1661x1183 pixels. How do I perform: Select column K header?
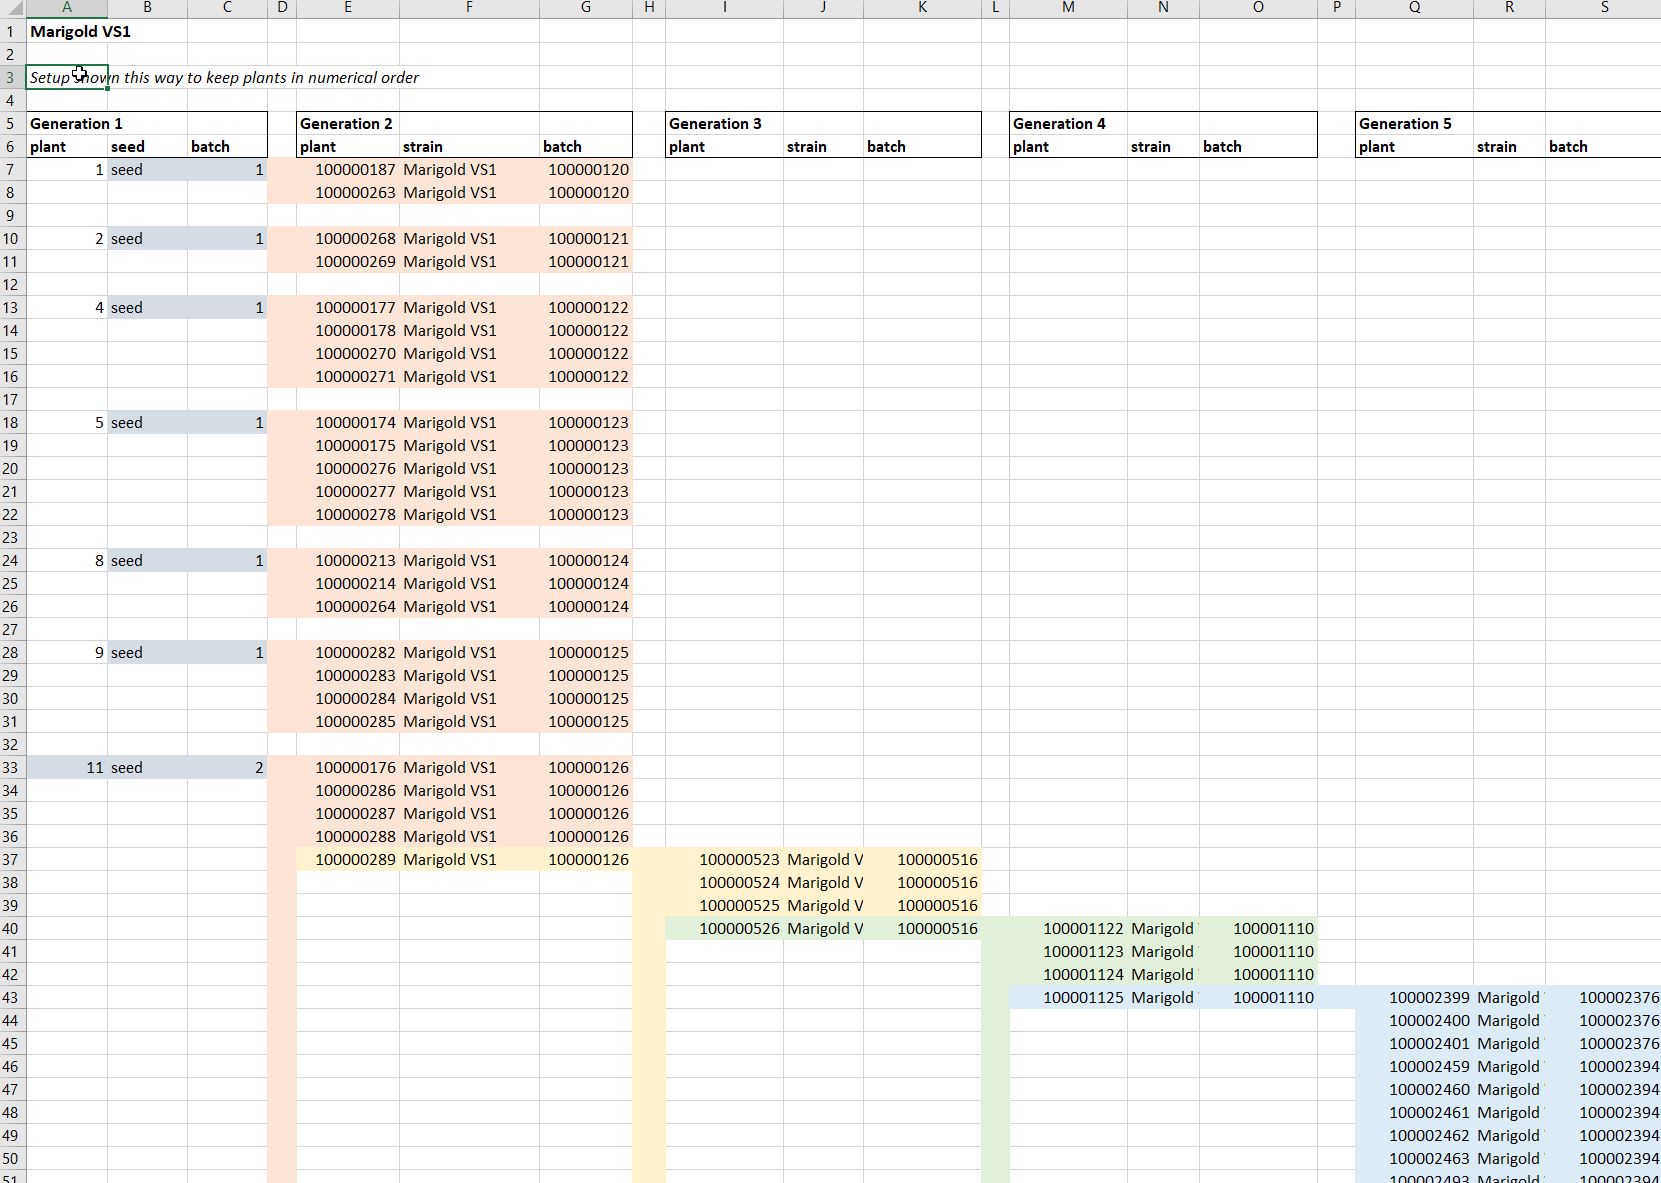pyautogui.click(x=922, y=8)
